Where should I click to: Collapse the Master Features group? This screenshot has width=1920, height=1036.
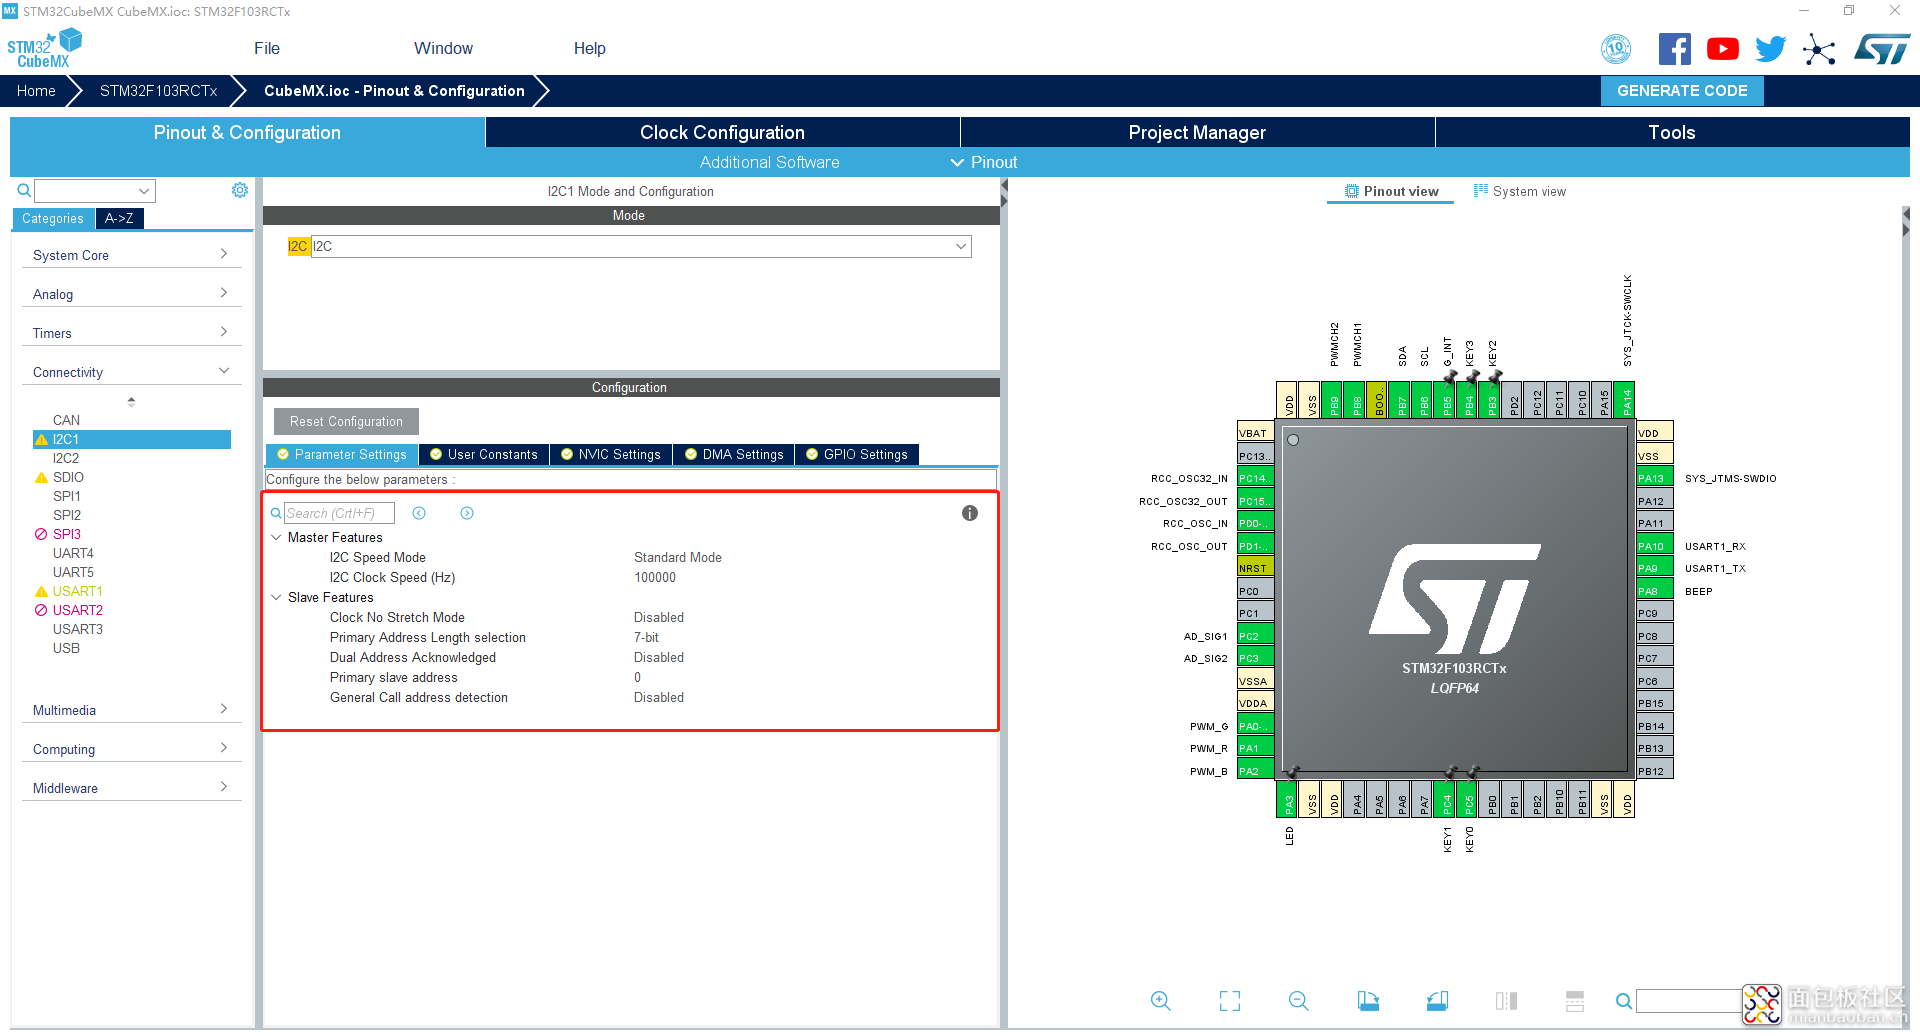pyautogui.click(x=277, y=537)
